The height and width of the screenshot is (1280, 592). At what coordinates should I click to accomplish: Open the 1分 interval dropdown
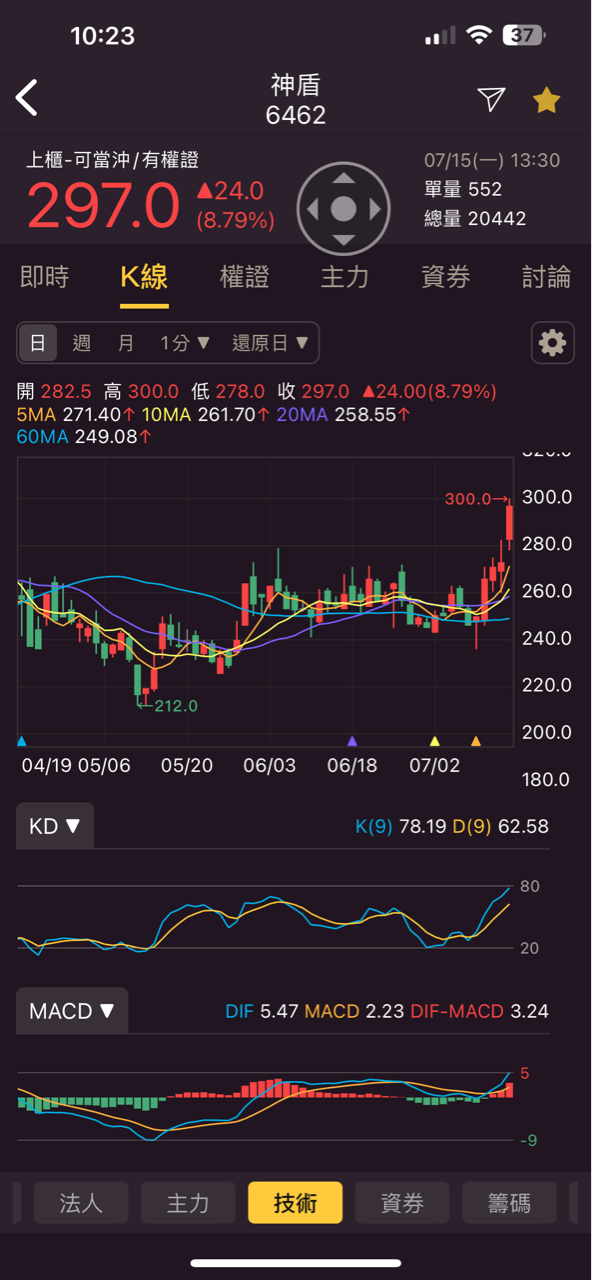click(x=185, y=343)
